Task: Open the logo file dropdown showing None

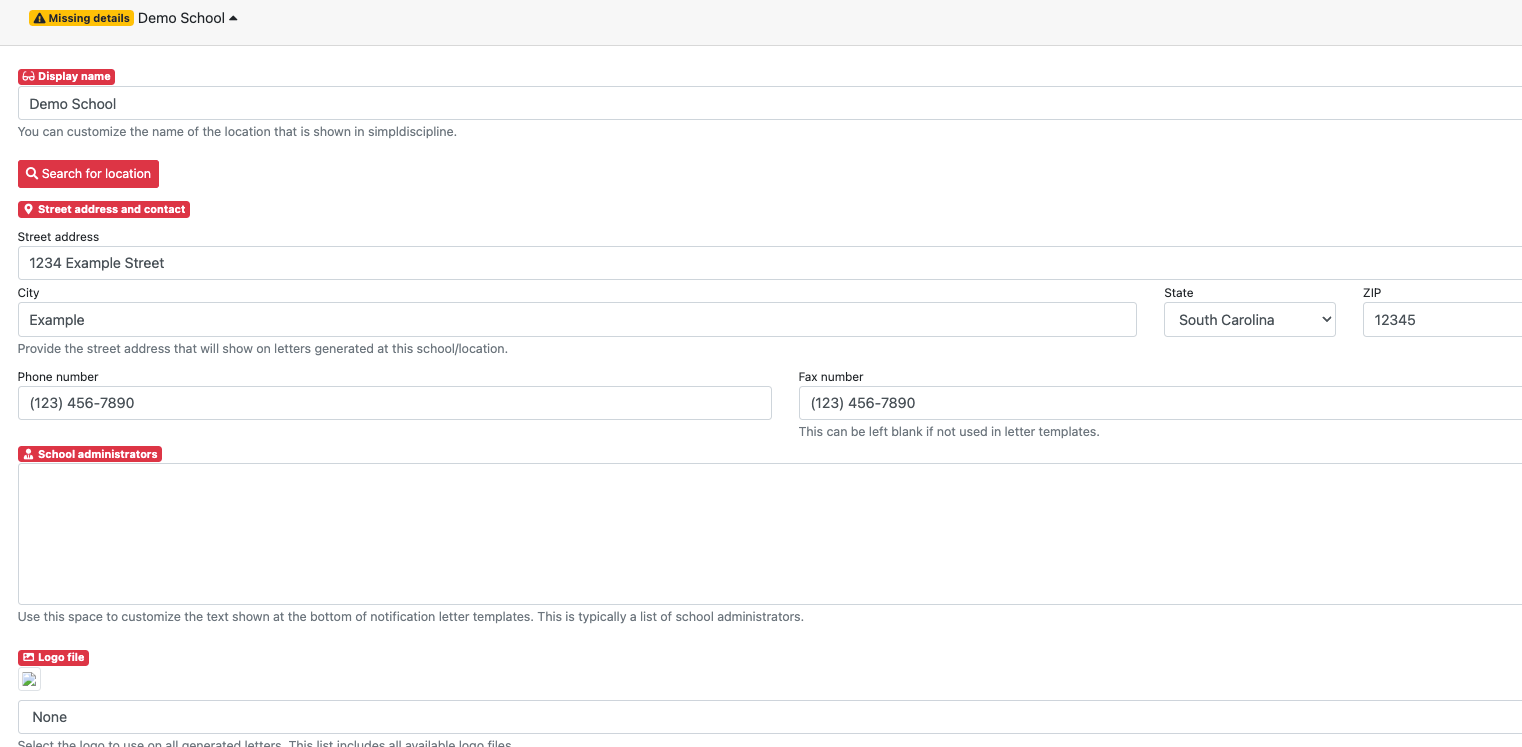Action: click(x=770, y=717)
